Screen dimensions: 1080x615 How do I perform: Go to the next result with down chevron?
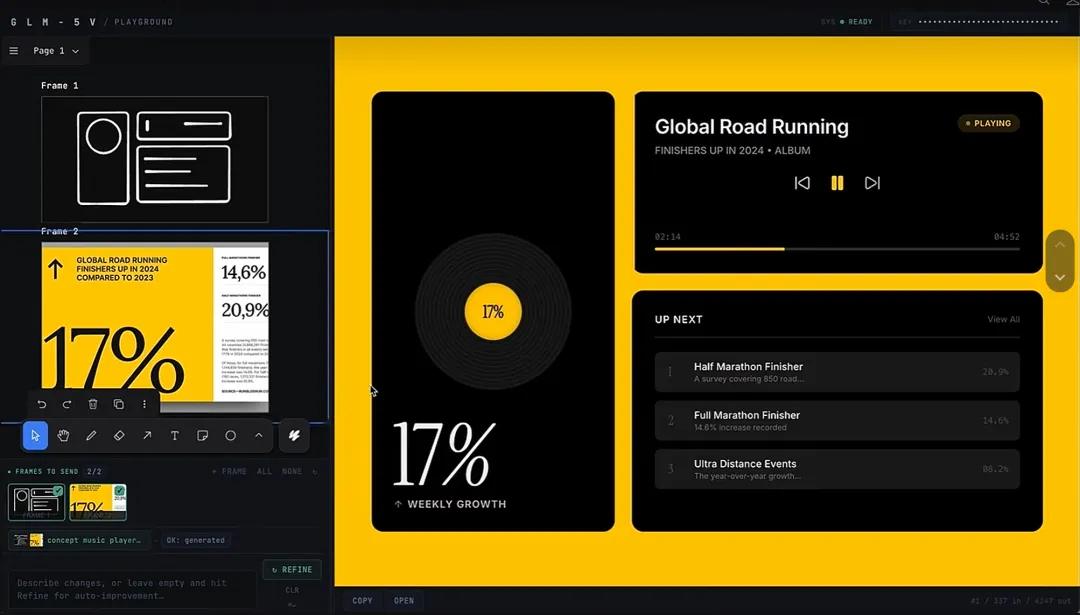coord(1060,278)
